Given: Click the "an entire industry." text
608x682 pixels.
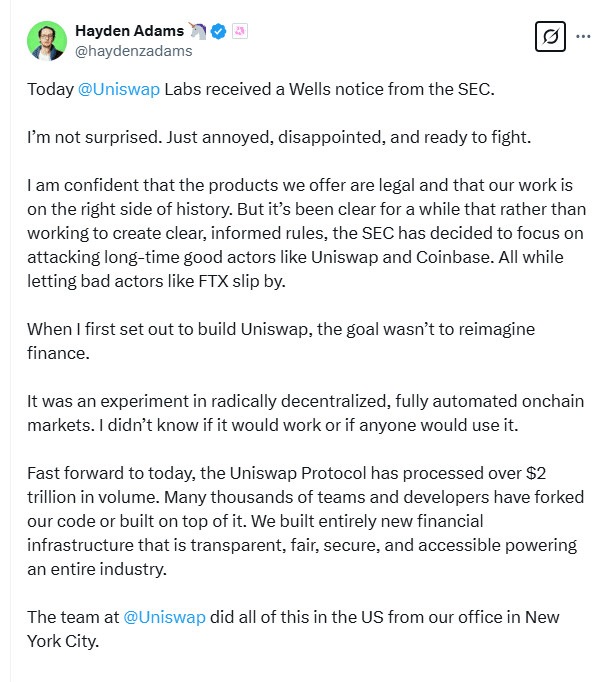Looking at the screenshot, I should [97, 569].
